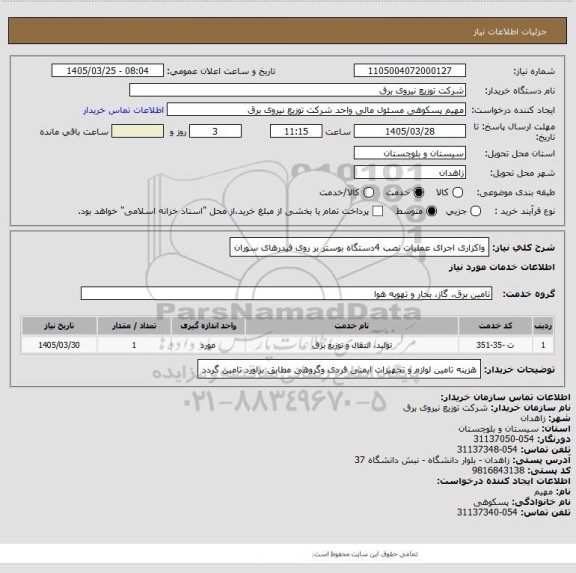
Task: Click the service code cell ت -35-351
Action: (x=495, y=345)
